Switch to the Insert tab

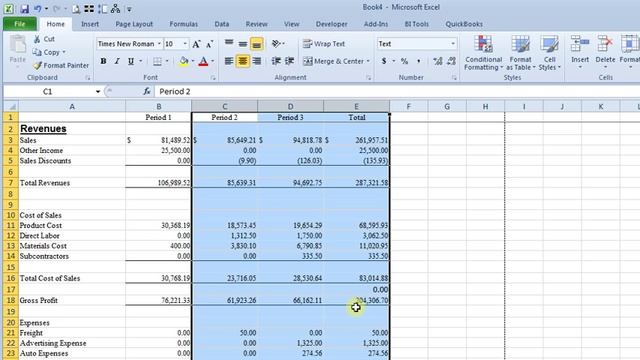(x=90, y=24)
